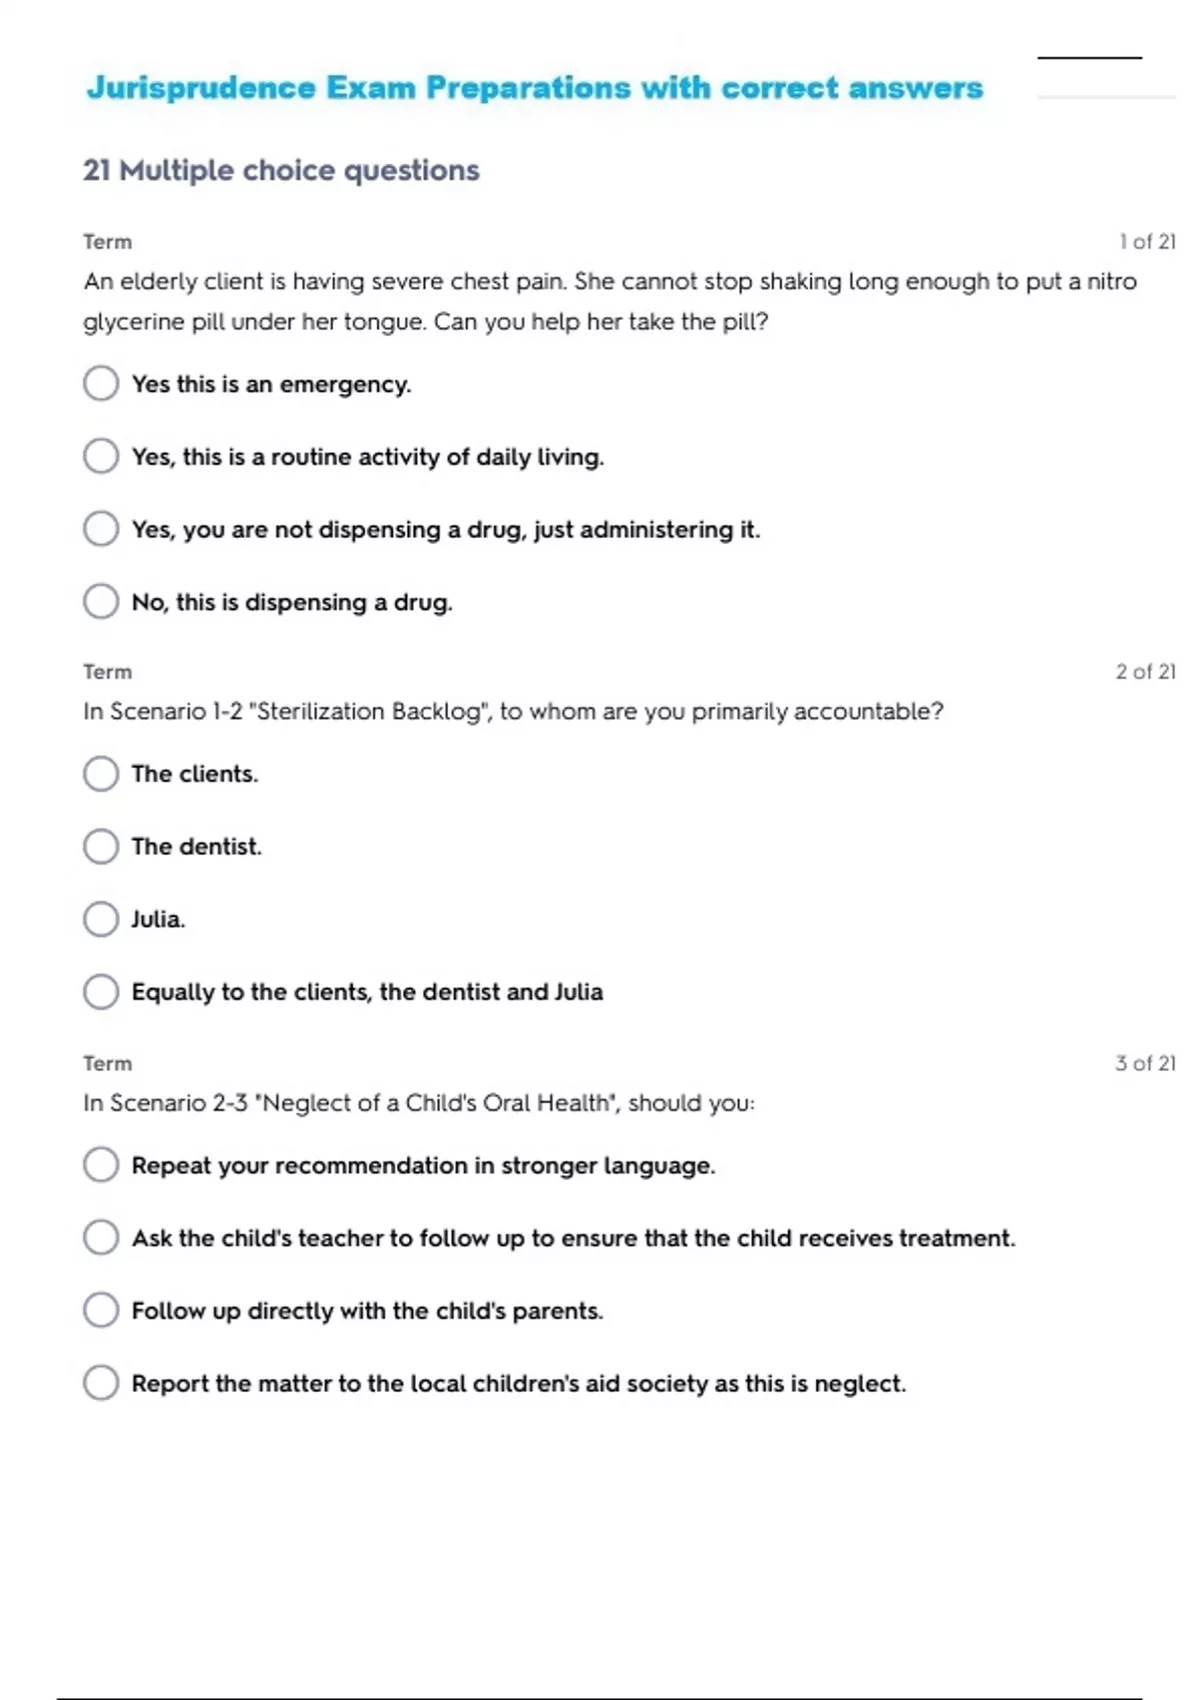Pick 'Yes, you are not dispensing a drug' option
Screen dimensions: 1200x1700
[x=101, y=529]
